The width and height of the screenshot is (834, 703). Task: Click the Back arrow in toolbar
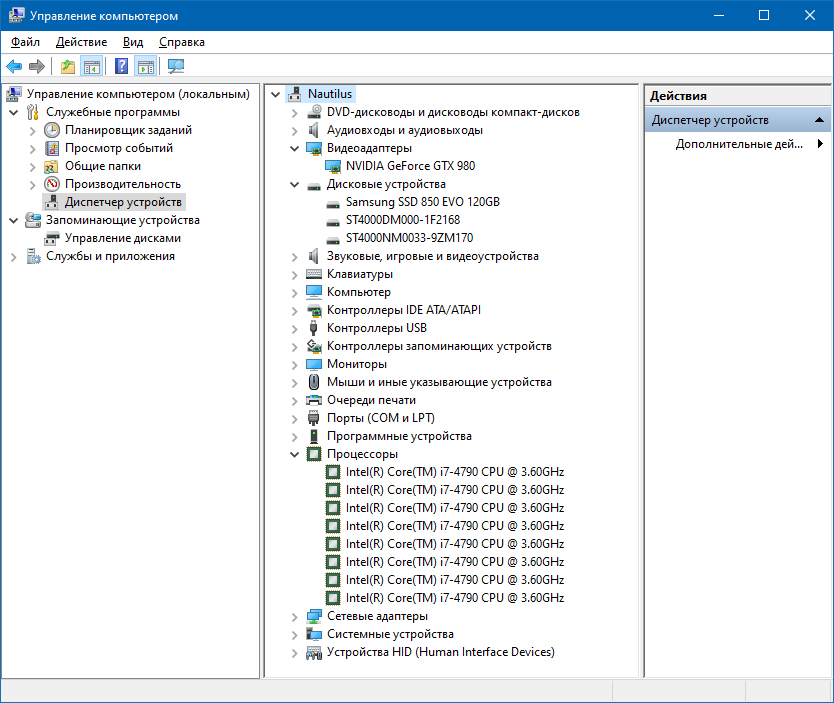(14, 67)
